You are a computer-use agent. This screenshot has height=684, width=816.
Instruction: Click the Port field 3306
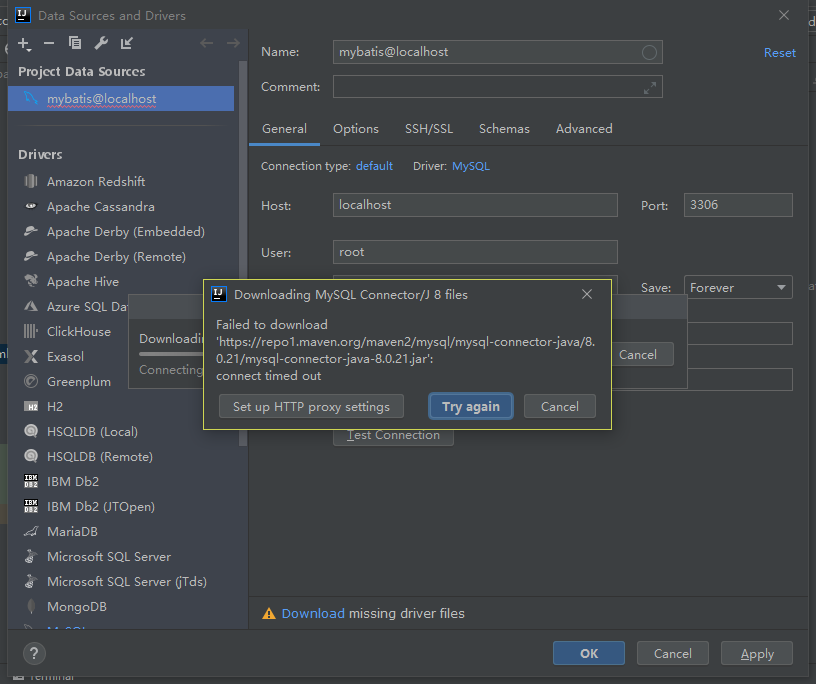(x=738, y=205)
